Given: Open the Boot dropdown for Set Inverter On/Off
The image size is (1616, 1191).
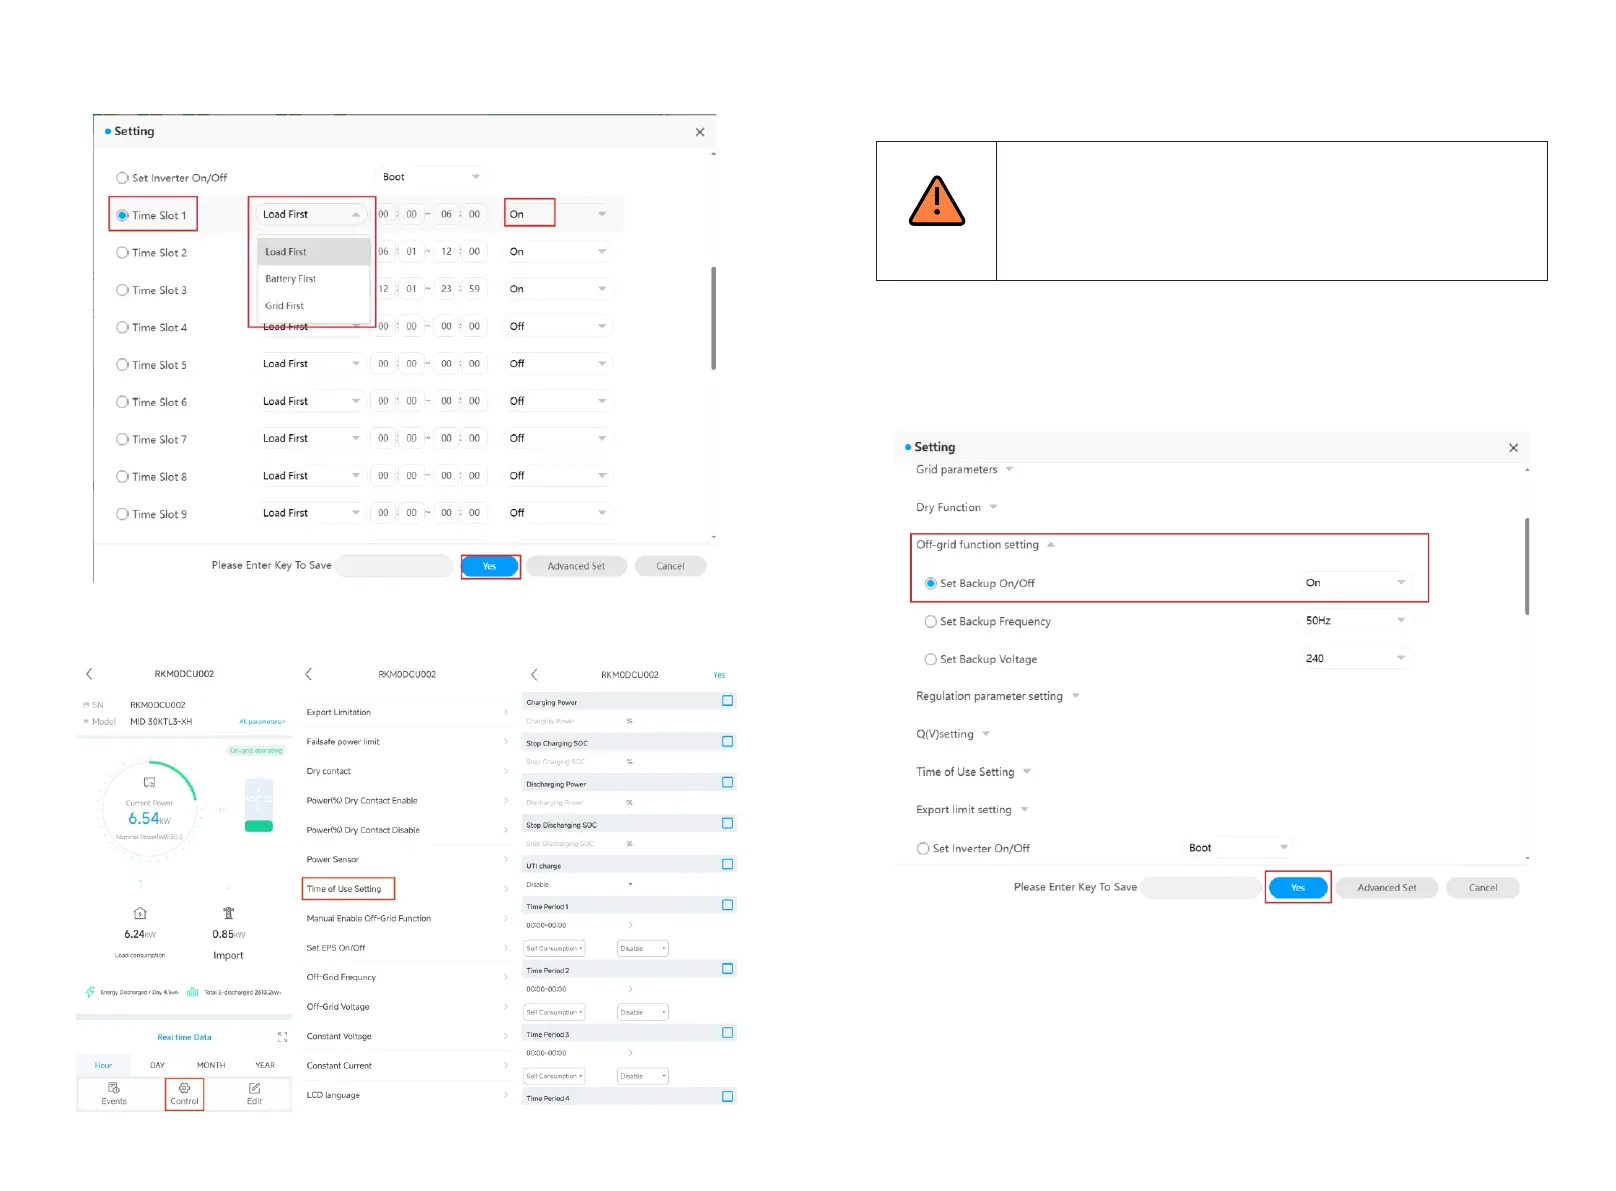Looking at the screenshot, I should (x=431, y=177).
